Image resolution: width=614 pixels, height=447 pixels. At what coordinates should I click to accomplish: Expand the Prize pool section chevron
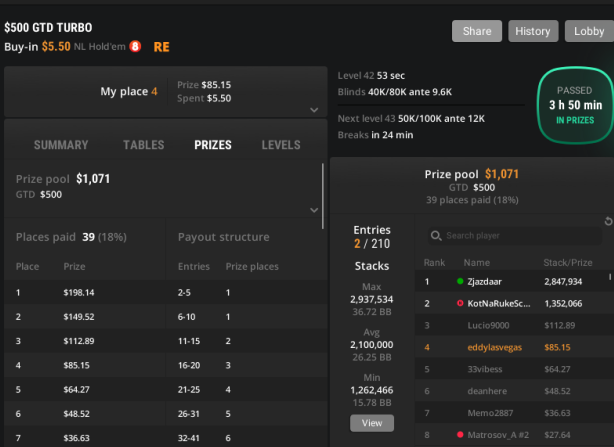tap(314, 210)
